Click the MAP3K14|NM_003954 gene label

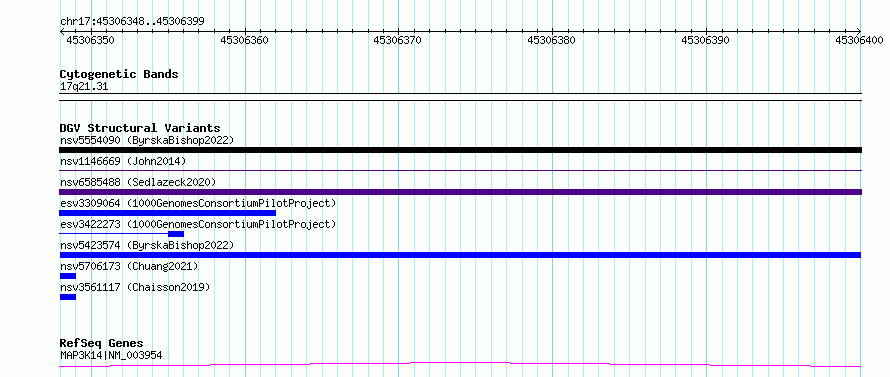coord(111,356)
